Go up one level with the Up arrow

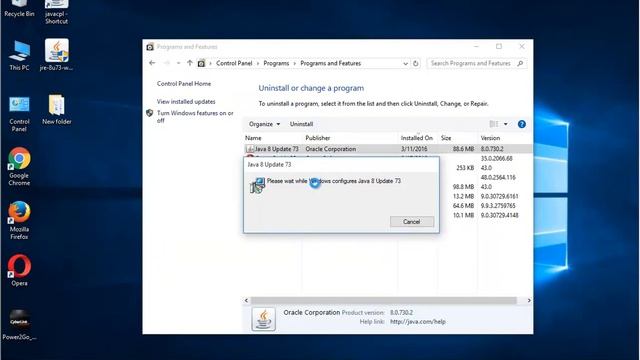coord(190,63)
